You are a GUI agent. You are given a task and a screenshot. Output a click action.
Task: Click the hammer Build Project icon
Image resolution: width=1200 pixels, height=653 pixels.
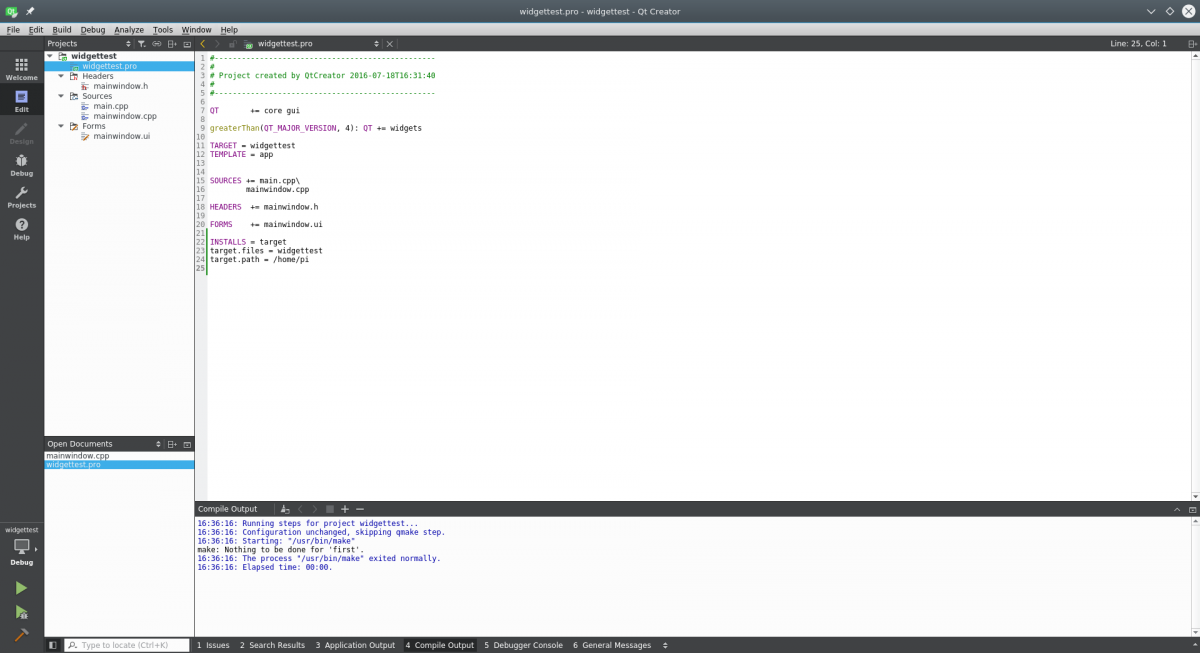click(x=21, y=635)
